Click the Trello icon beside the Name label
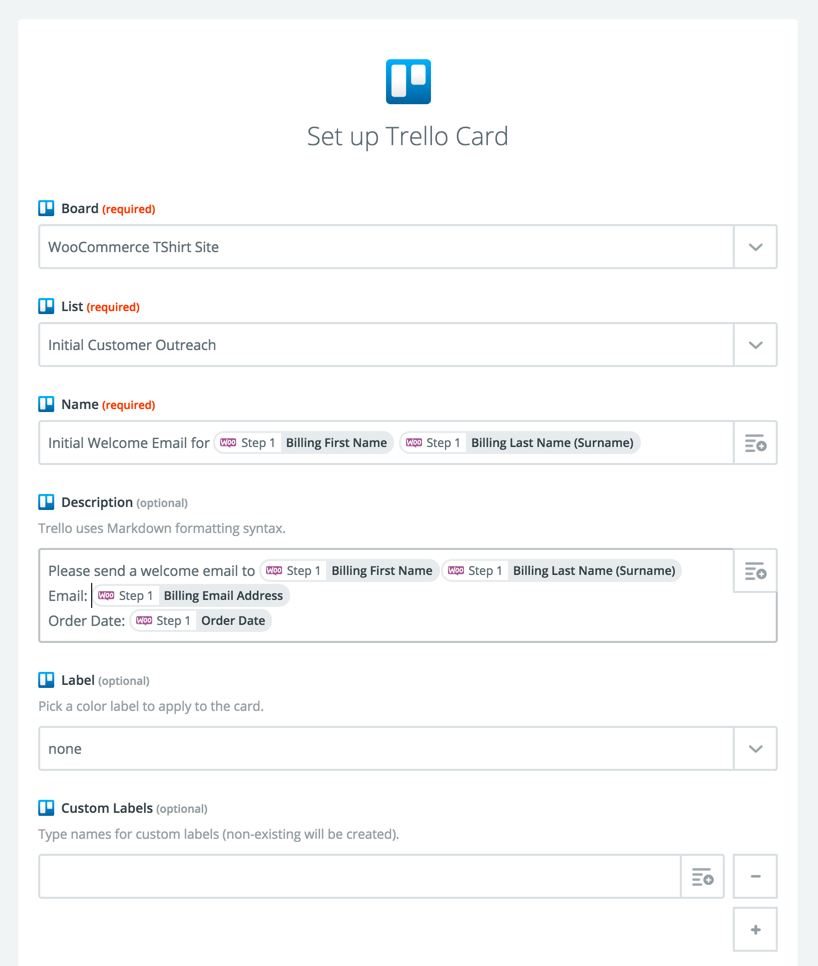 (x=46, y=404)
